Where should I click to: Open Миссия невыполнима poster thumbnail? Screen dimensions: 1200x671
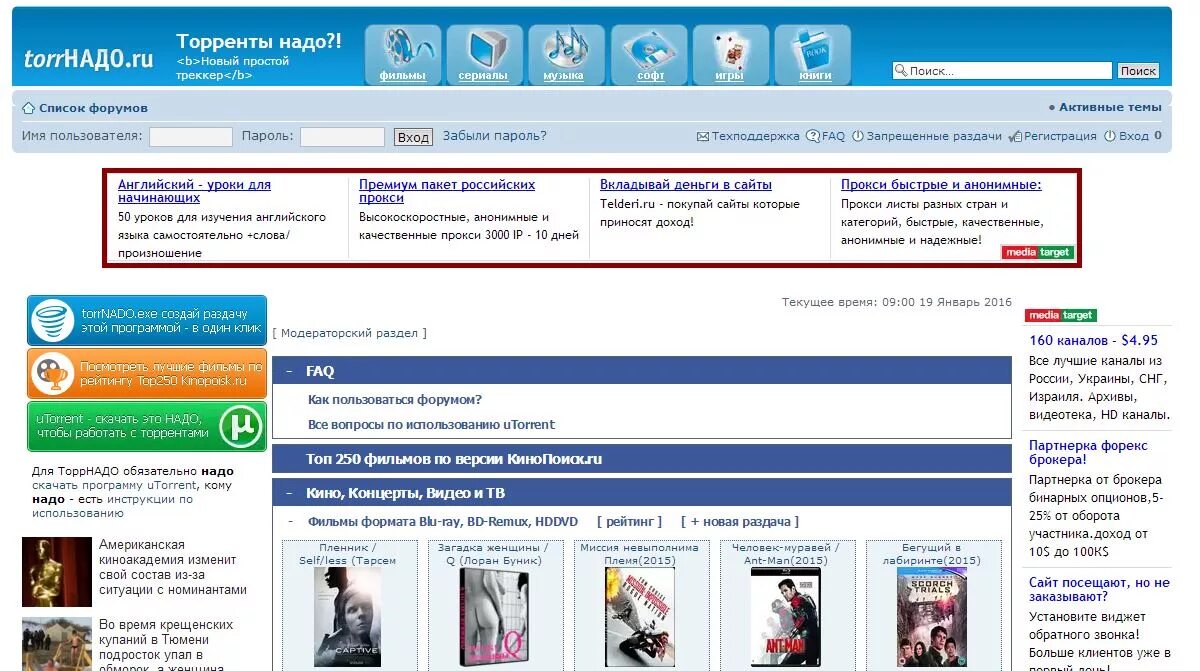point(639,616)
